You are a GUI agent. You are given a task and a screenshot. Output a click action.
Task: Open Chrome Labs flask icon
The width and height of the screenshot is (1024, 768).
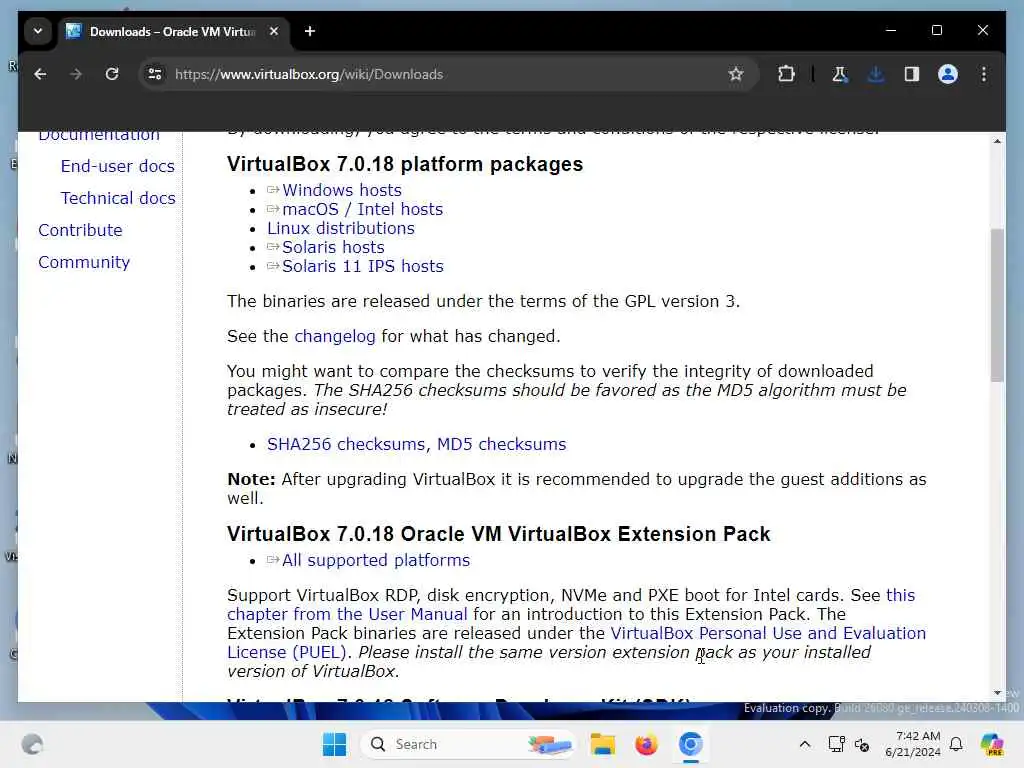point(840,74)
